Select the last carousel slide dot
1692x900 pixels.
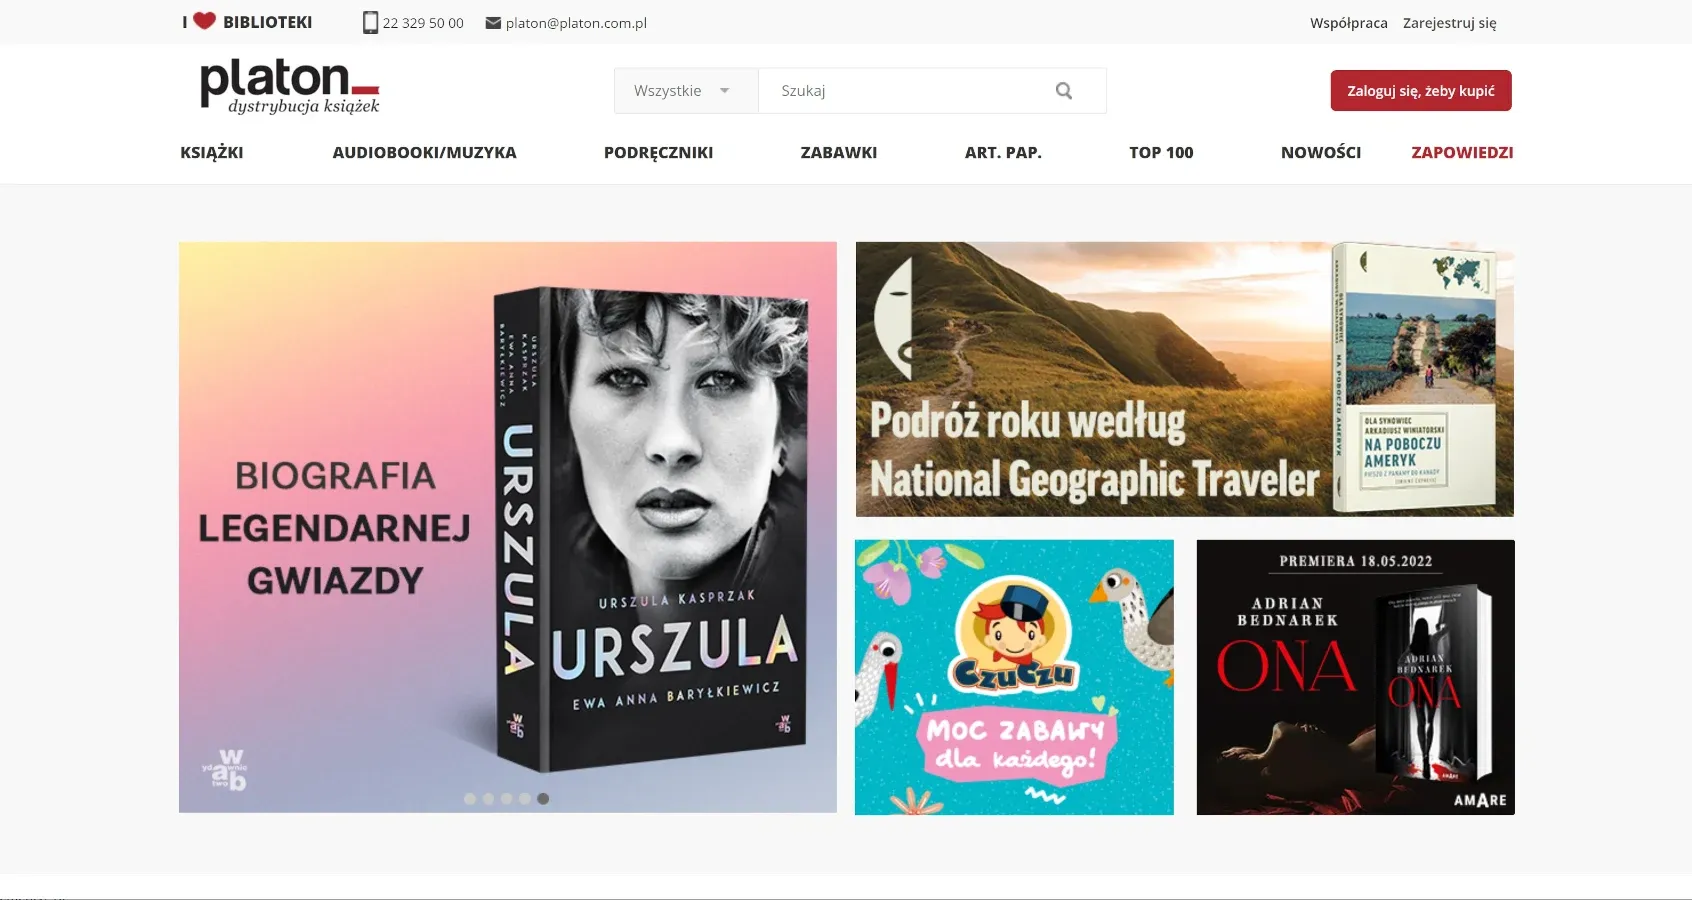(543, 799)
